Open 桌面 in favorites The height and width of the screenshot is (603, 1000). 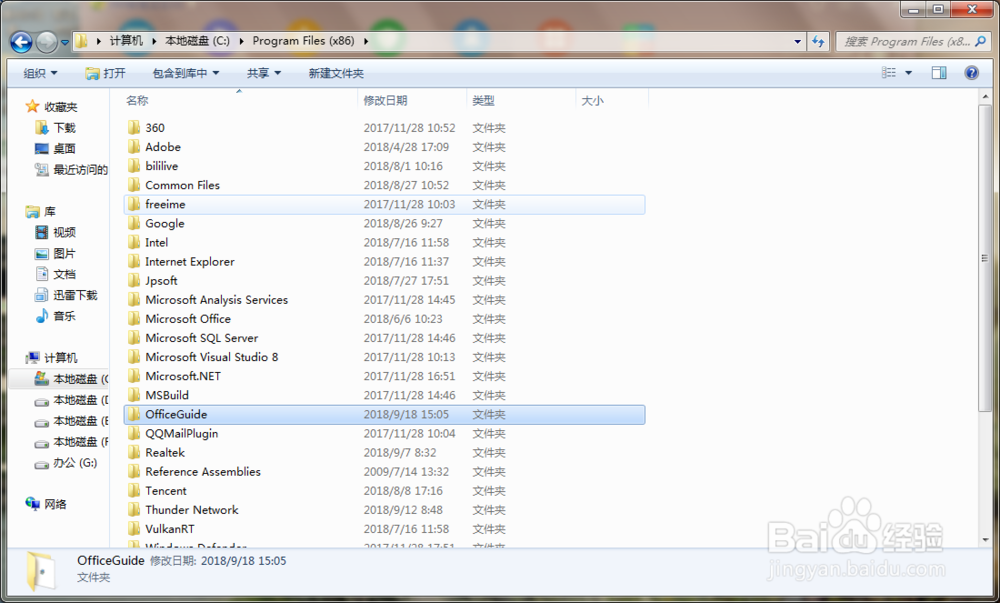tap(55, 149)
